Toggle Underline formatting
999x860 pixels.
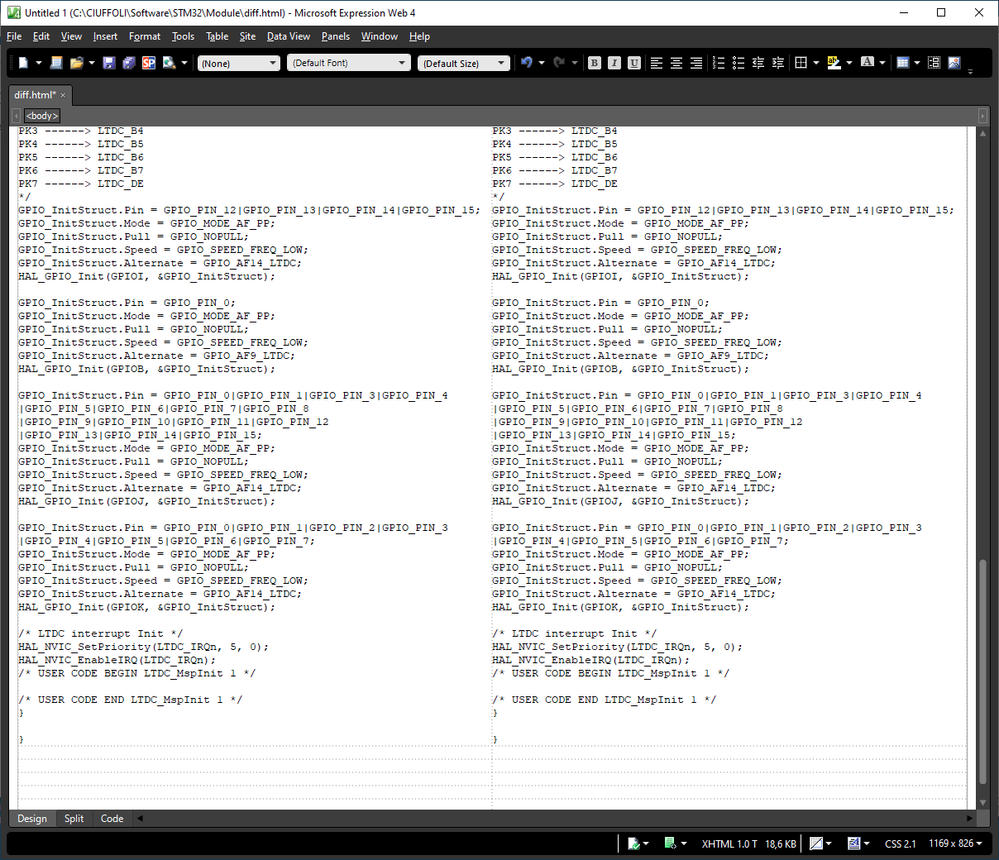634,63
